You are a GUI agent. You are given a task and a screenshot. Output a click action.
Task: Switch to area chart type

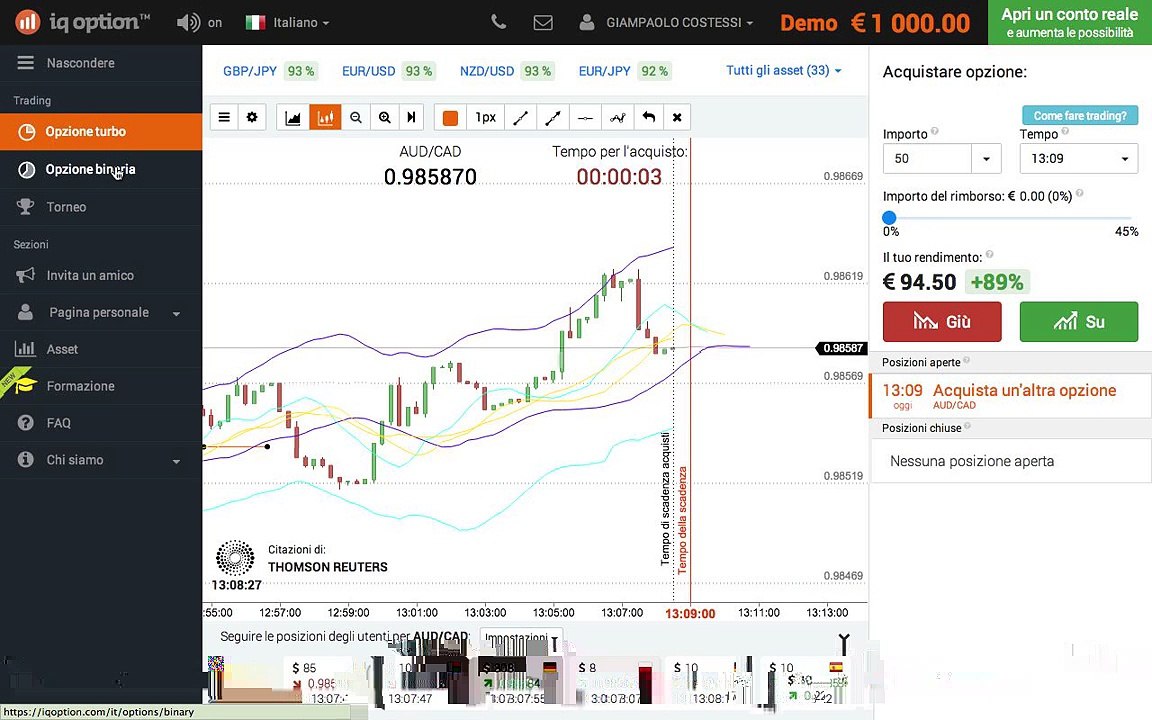(x=293, y=118)
